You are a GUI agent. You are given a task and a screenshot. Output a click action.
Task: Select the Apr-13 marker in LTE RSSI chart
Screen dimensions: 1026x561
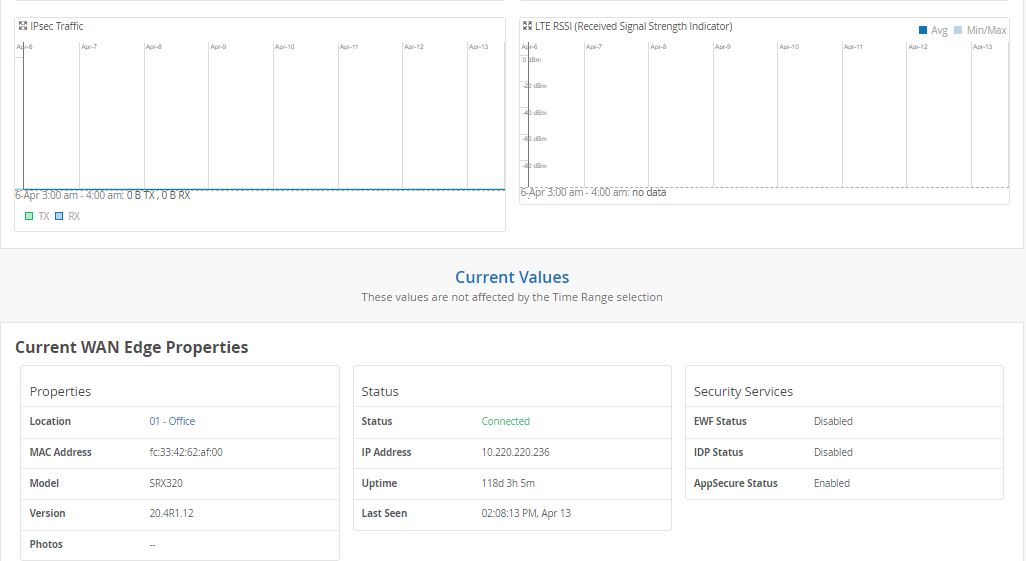pos(982,47)
